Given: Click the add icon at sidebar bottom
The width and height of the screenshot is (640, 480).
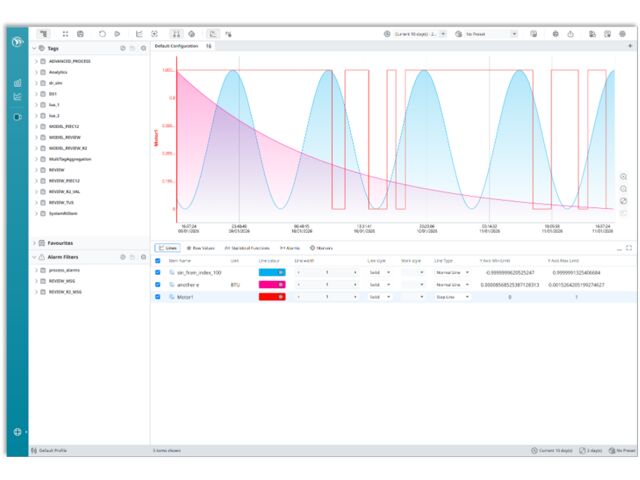Looking at the screenshot, I should click(17, 432).
